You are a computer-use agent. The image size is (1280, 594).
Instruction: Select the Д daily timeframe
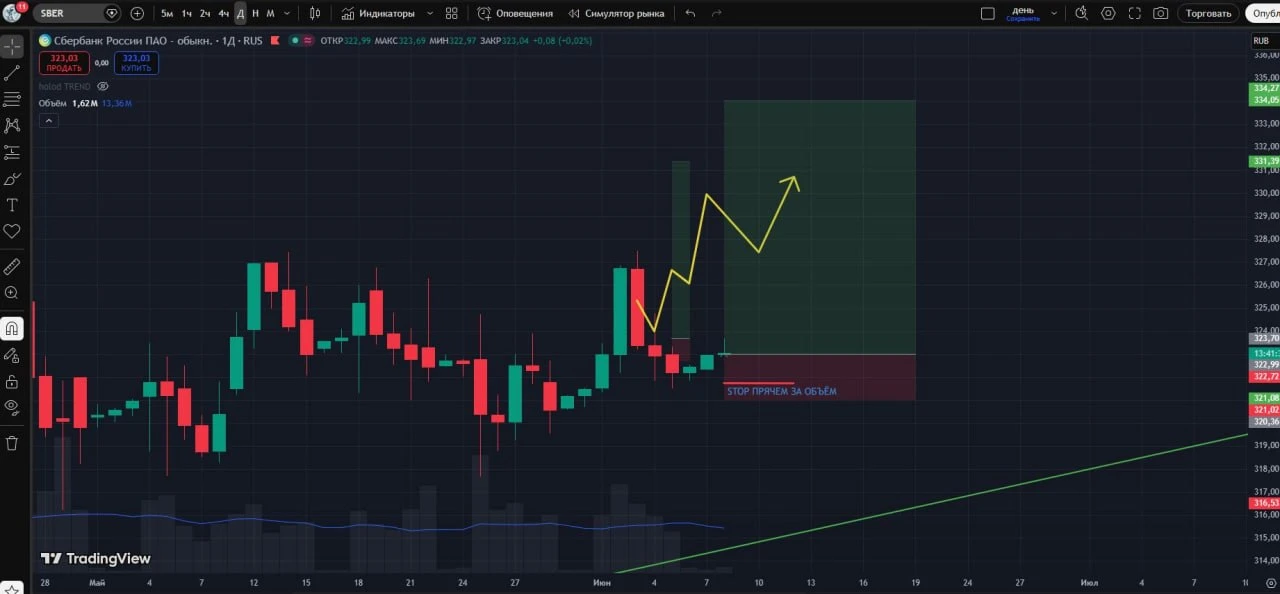point(240,13)
